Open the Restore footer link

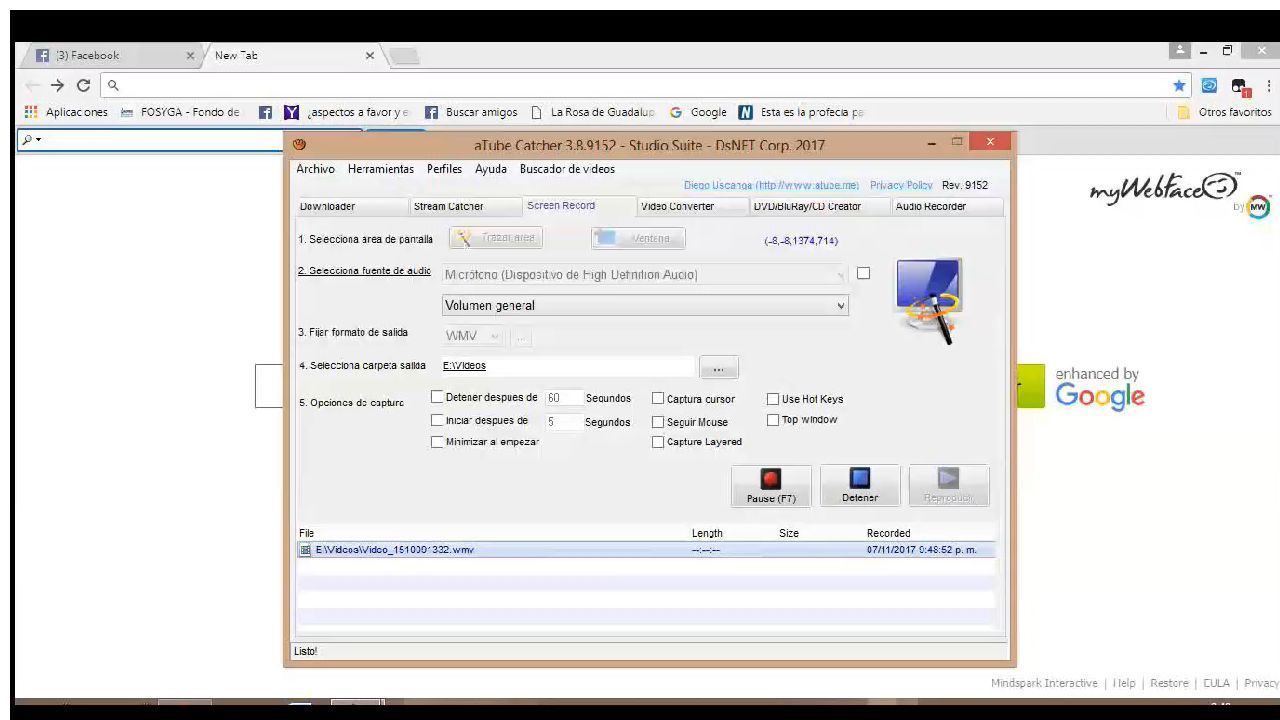click(1169, 683)
